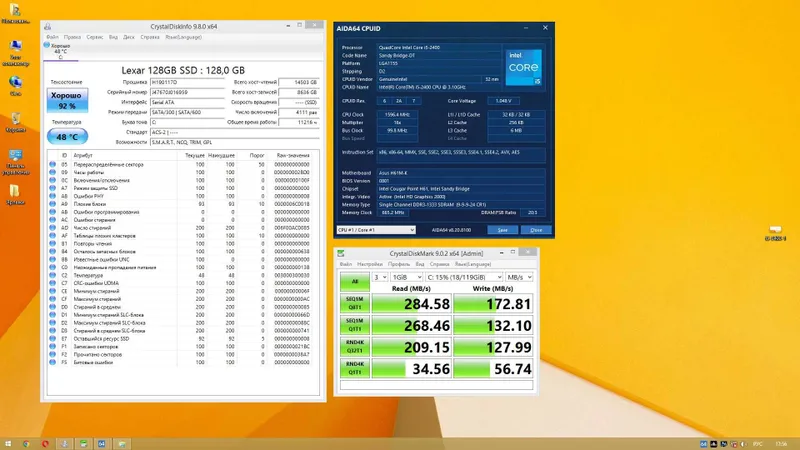Select the yellow folder desktop icon below Control Panel
Viewport: 800px width, 450px height.
[x=15, y=194]
